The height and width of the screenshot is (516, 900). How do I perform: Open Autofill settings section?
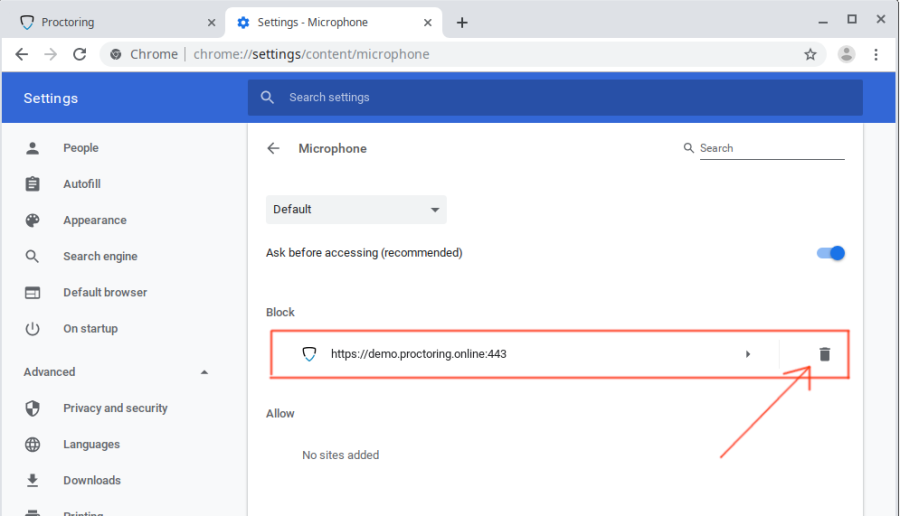(82, 184)
